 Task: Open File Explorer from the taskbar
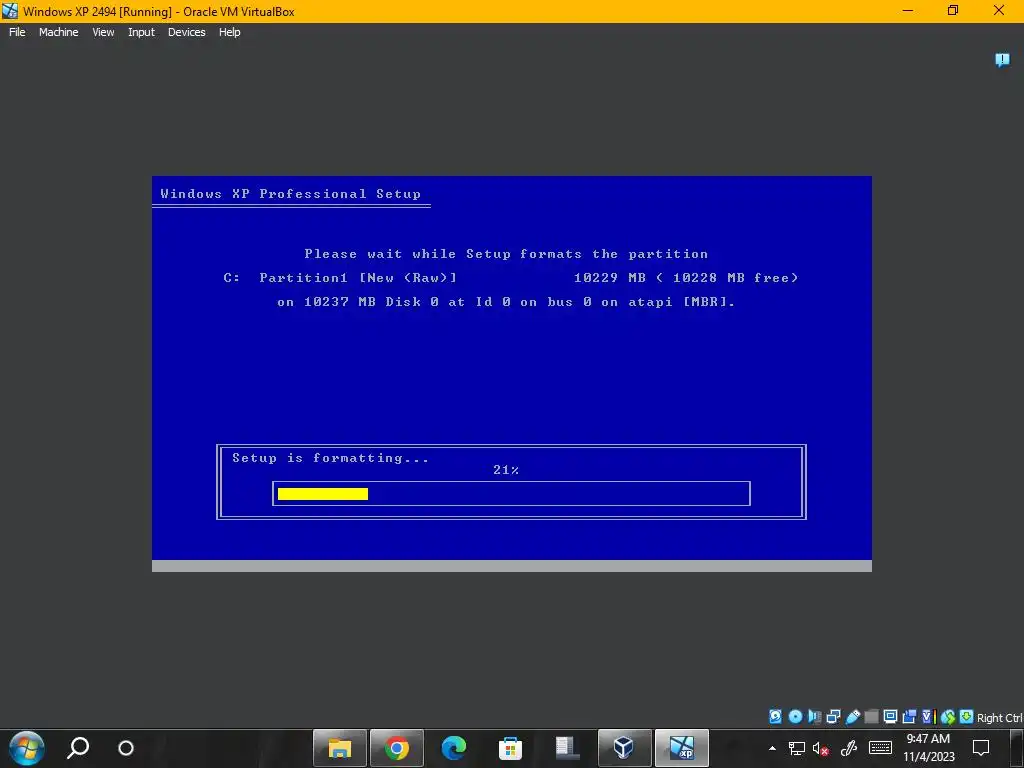tap(340, 748)
